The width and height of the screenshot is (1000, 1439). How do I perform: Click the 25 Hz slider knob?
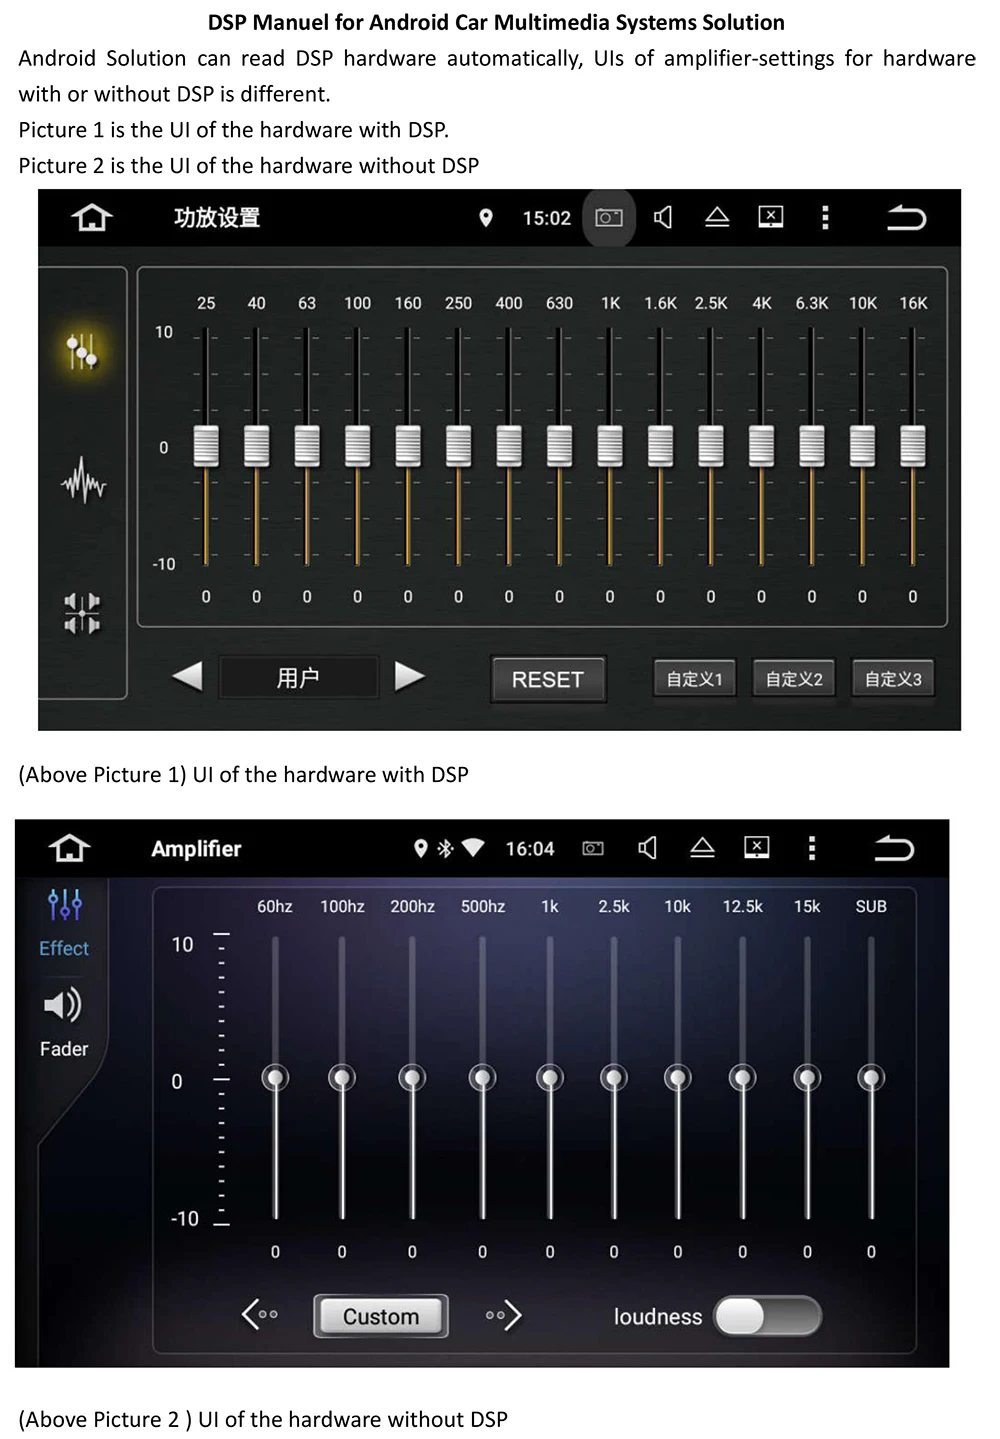[x=206, y=446]
